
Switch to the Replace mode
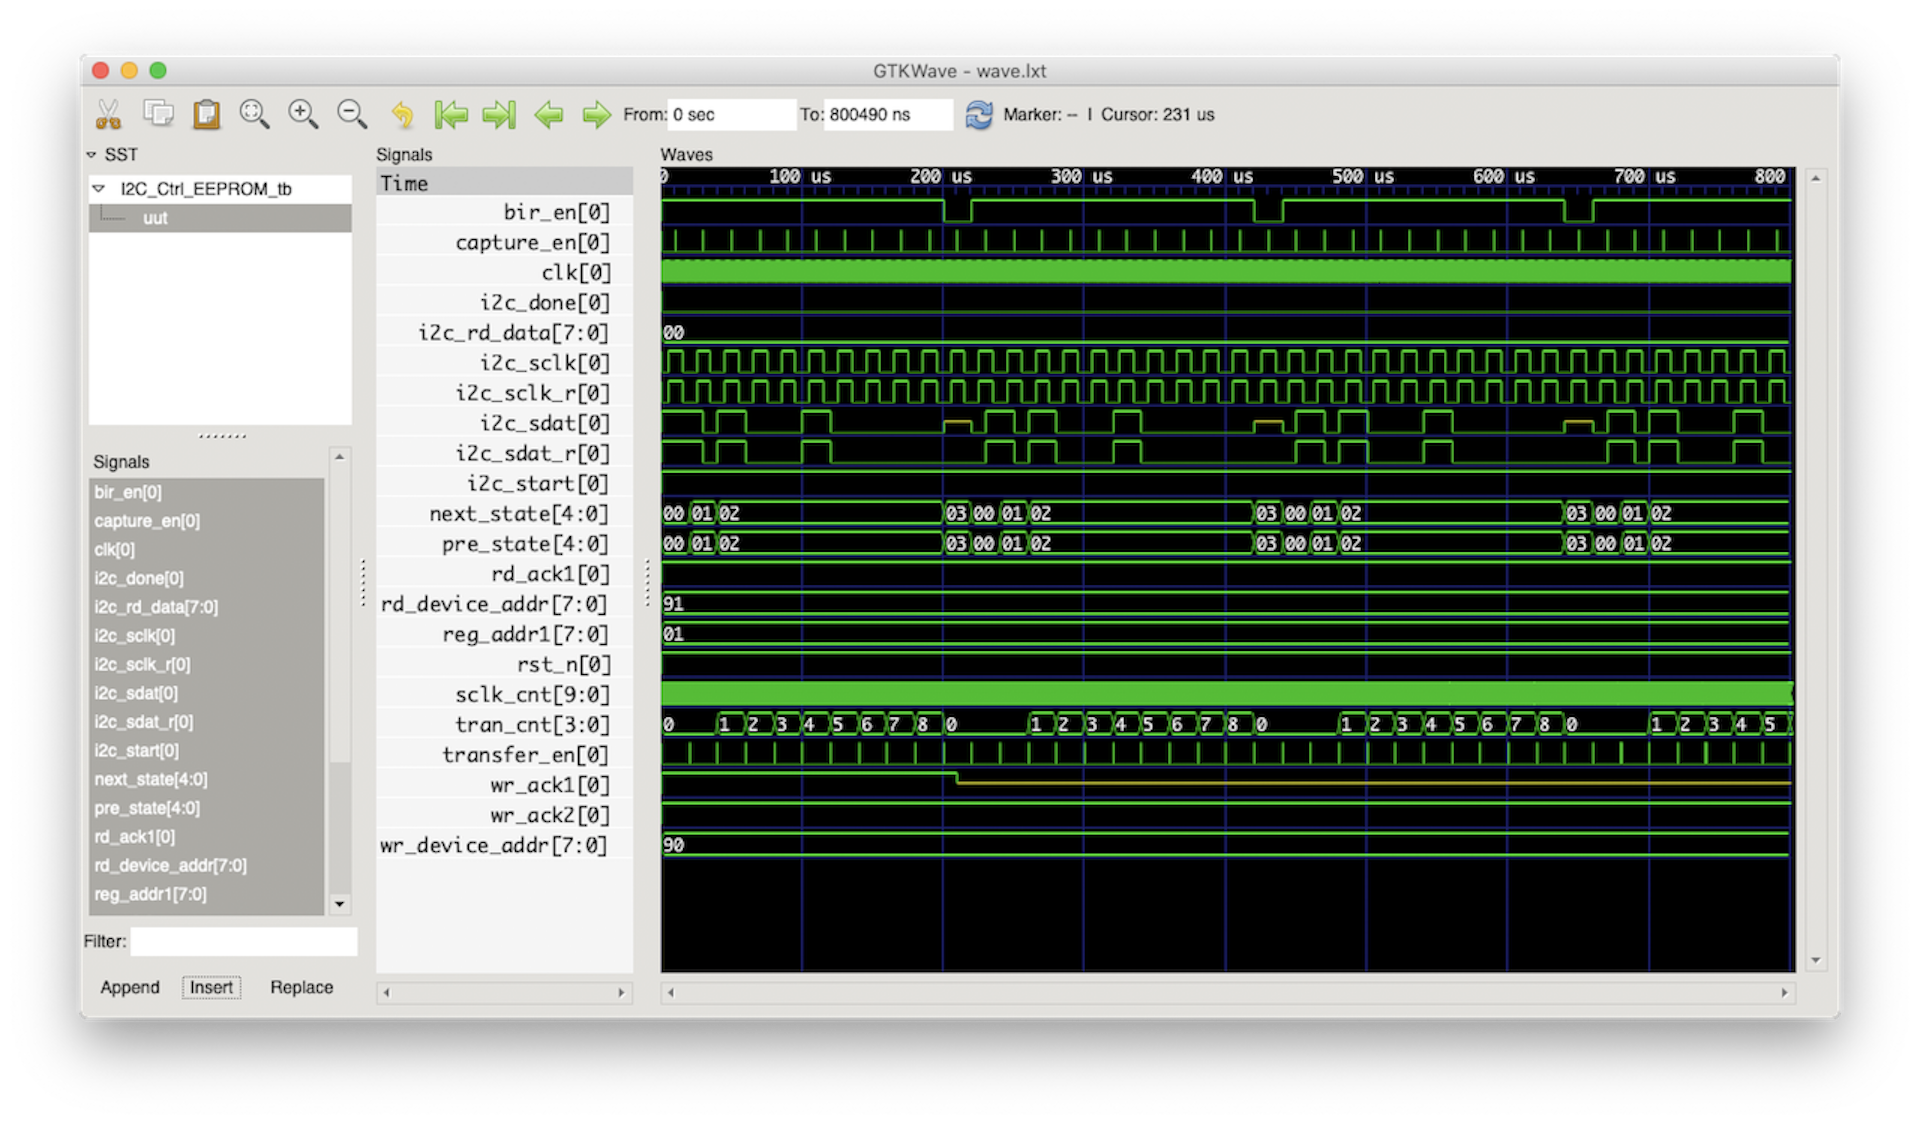point(302,987)
